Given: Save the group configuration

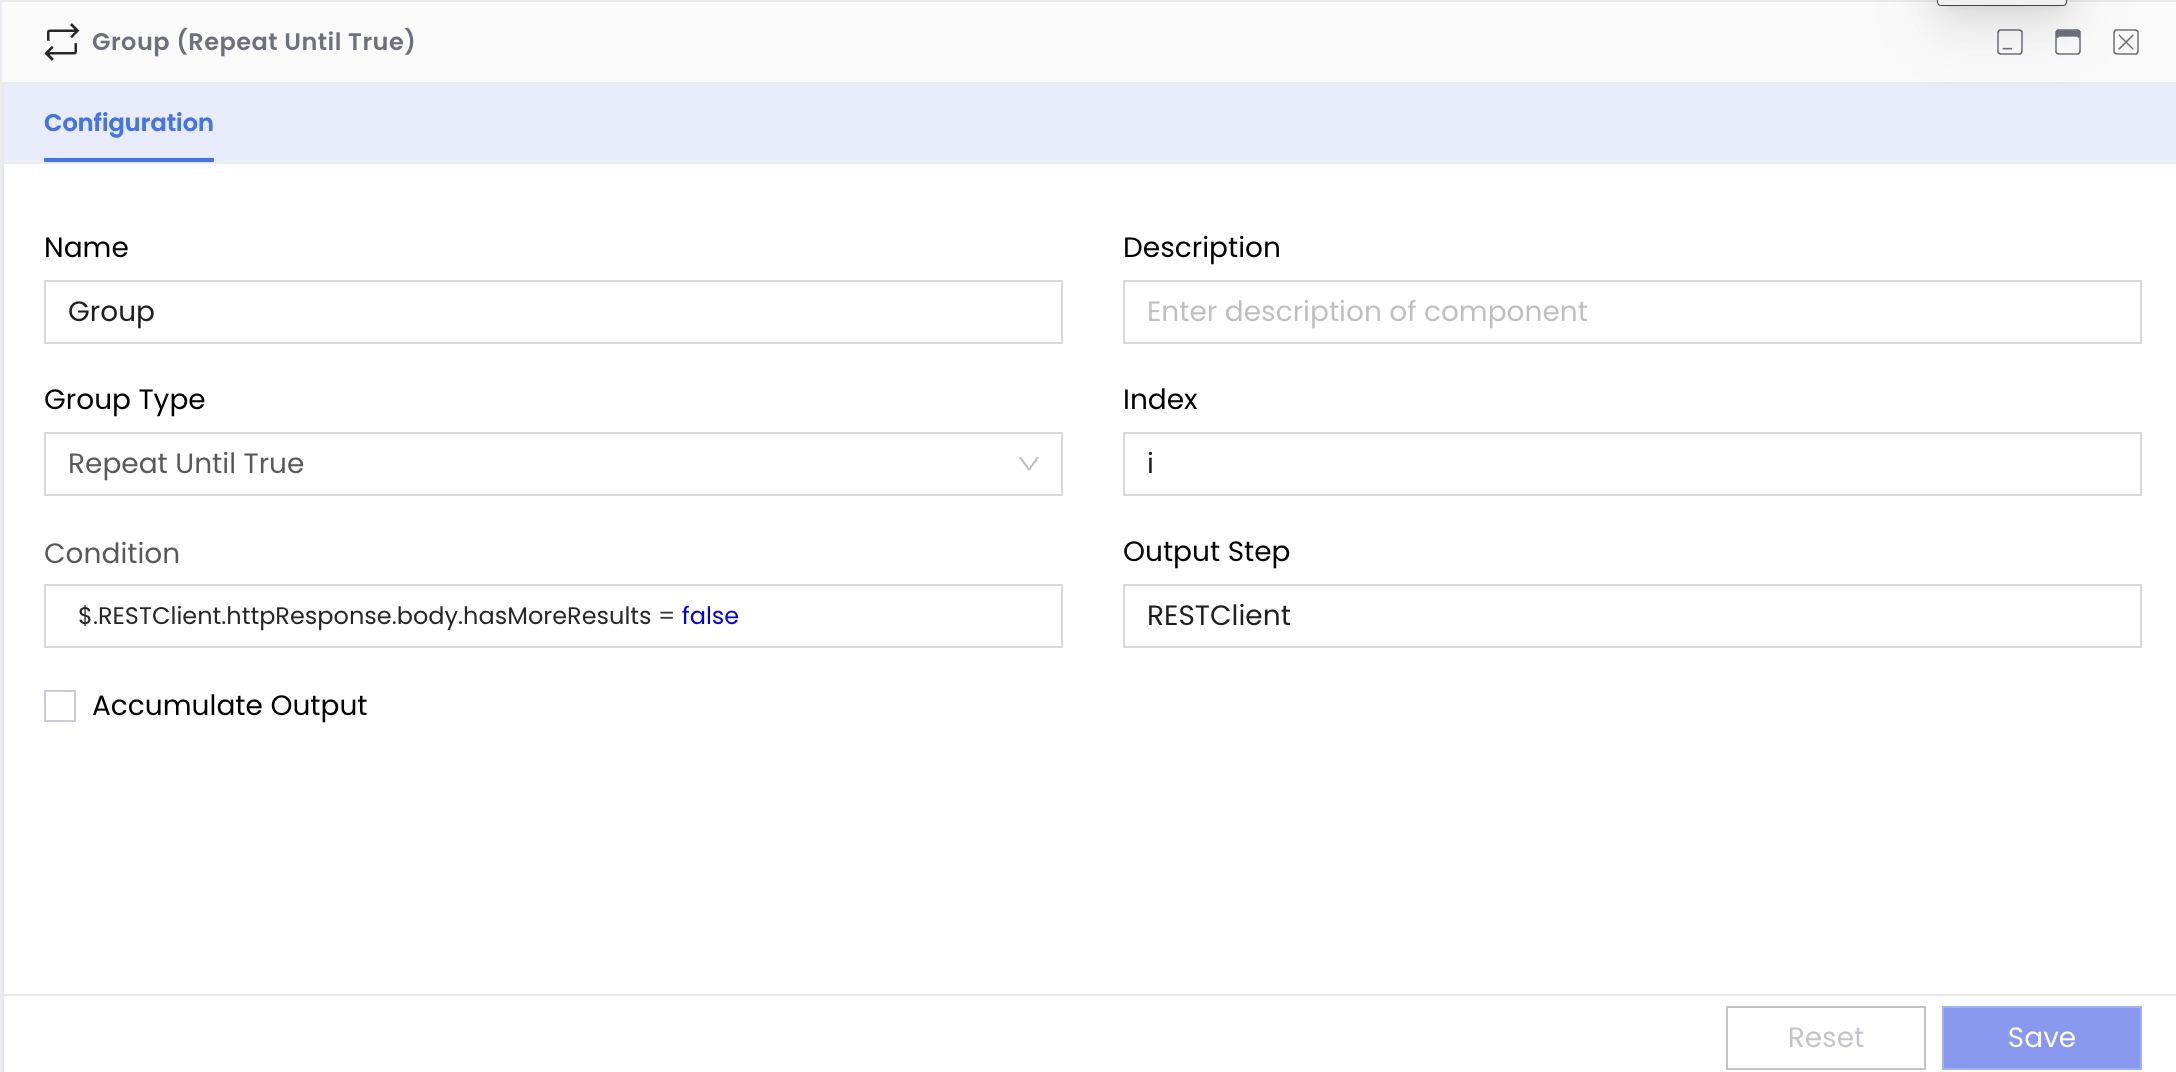Looking at the screenshot, I should click(x=2040, y=1037).
